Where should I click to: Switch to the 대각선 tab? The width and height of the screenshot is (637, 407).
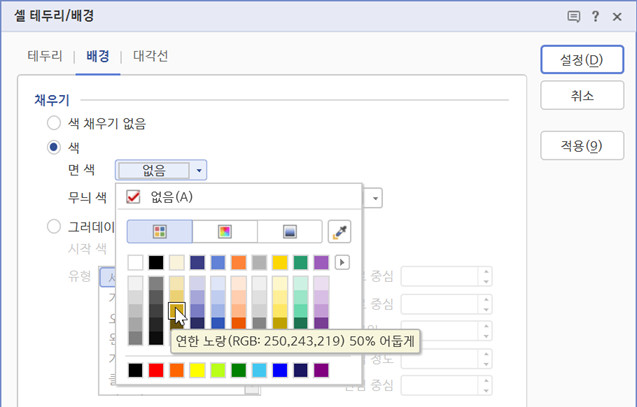(x=151, y=56)
